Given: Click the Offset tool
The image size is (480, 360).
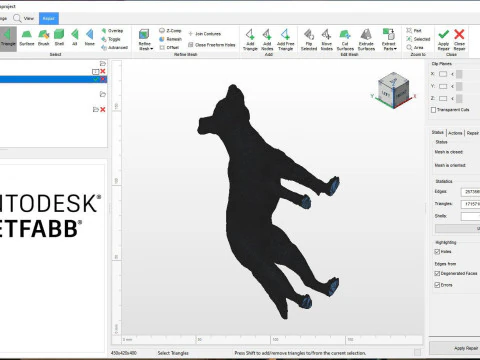Looking at the screenshot, I should (169, 48).
